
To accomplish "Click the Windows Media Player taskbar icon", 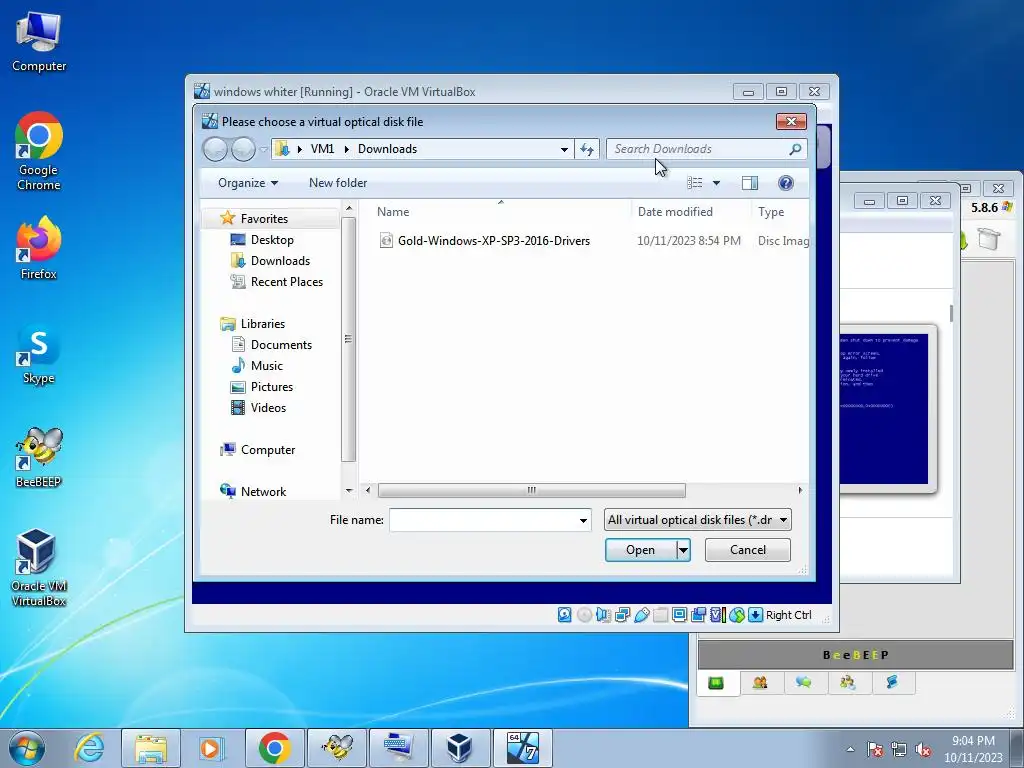I will pos(211,748).
